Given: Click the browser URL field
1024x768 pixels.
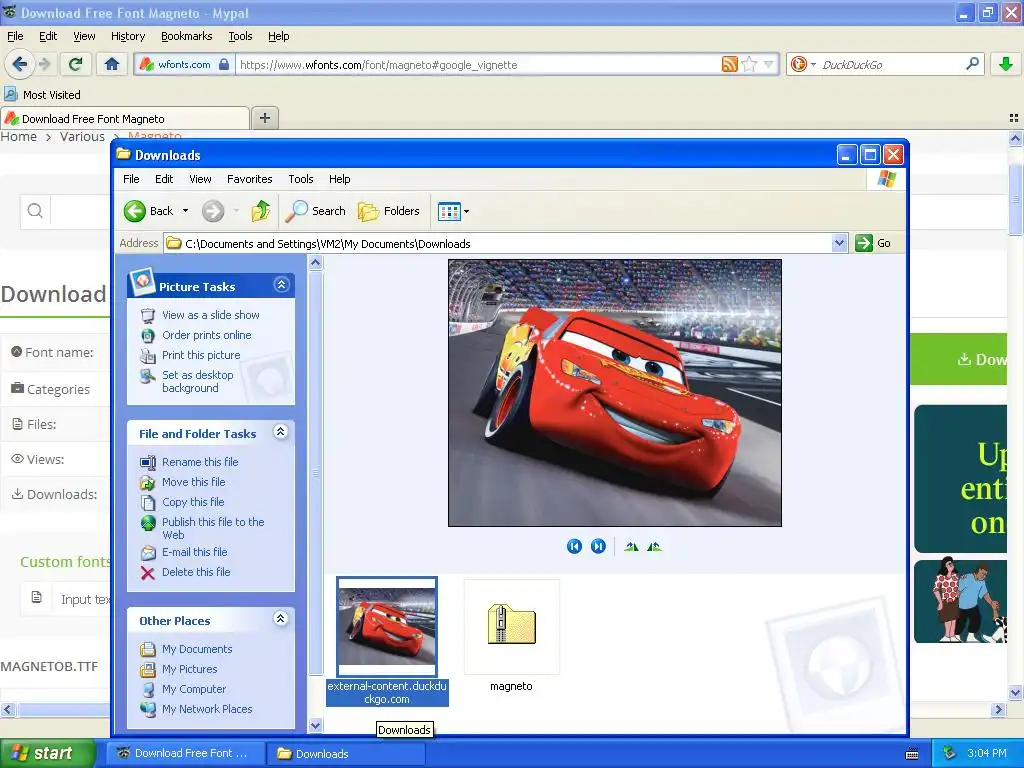Looking at the screenshot, I should 478,65.
